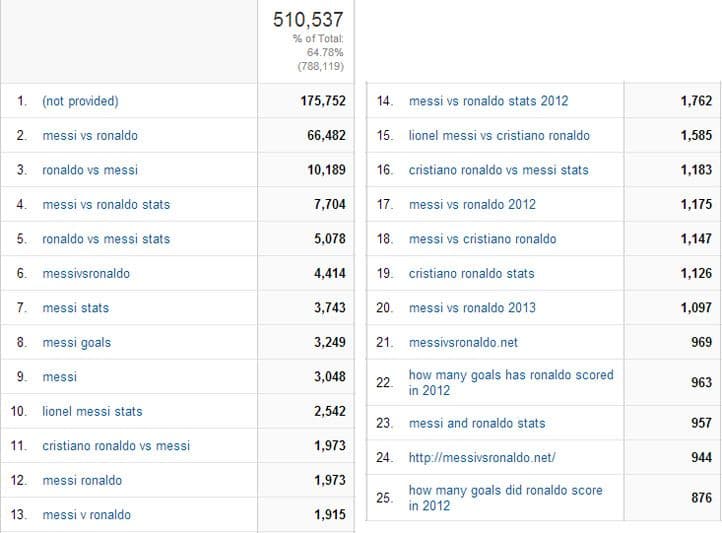Select 'messi vs ronaldo stats' keyword link
The height and width of the screenshot is (533, 722).
[x=106, y=205]
